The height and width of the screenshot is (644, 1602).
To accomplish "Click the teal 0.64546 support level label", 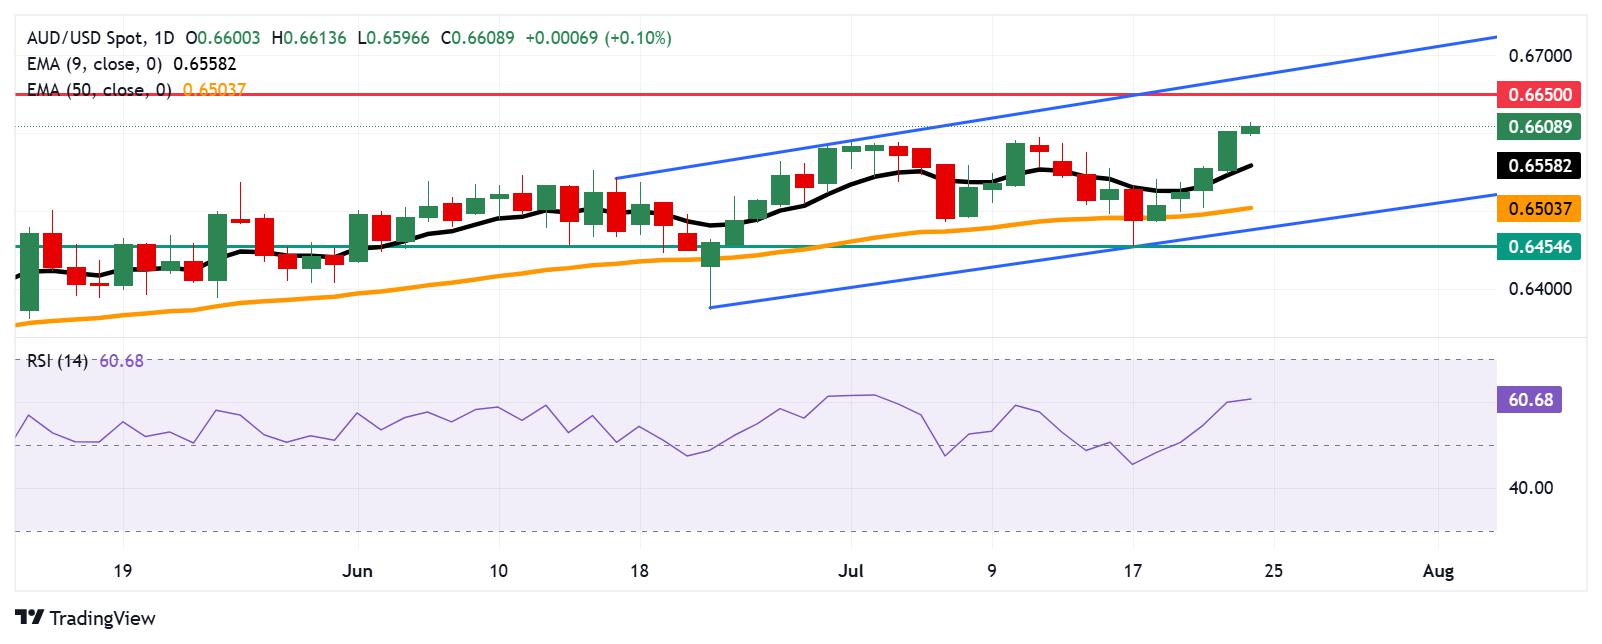I will point(1538,246).
